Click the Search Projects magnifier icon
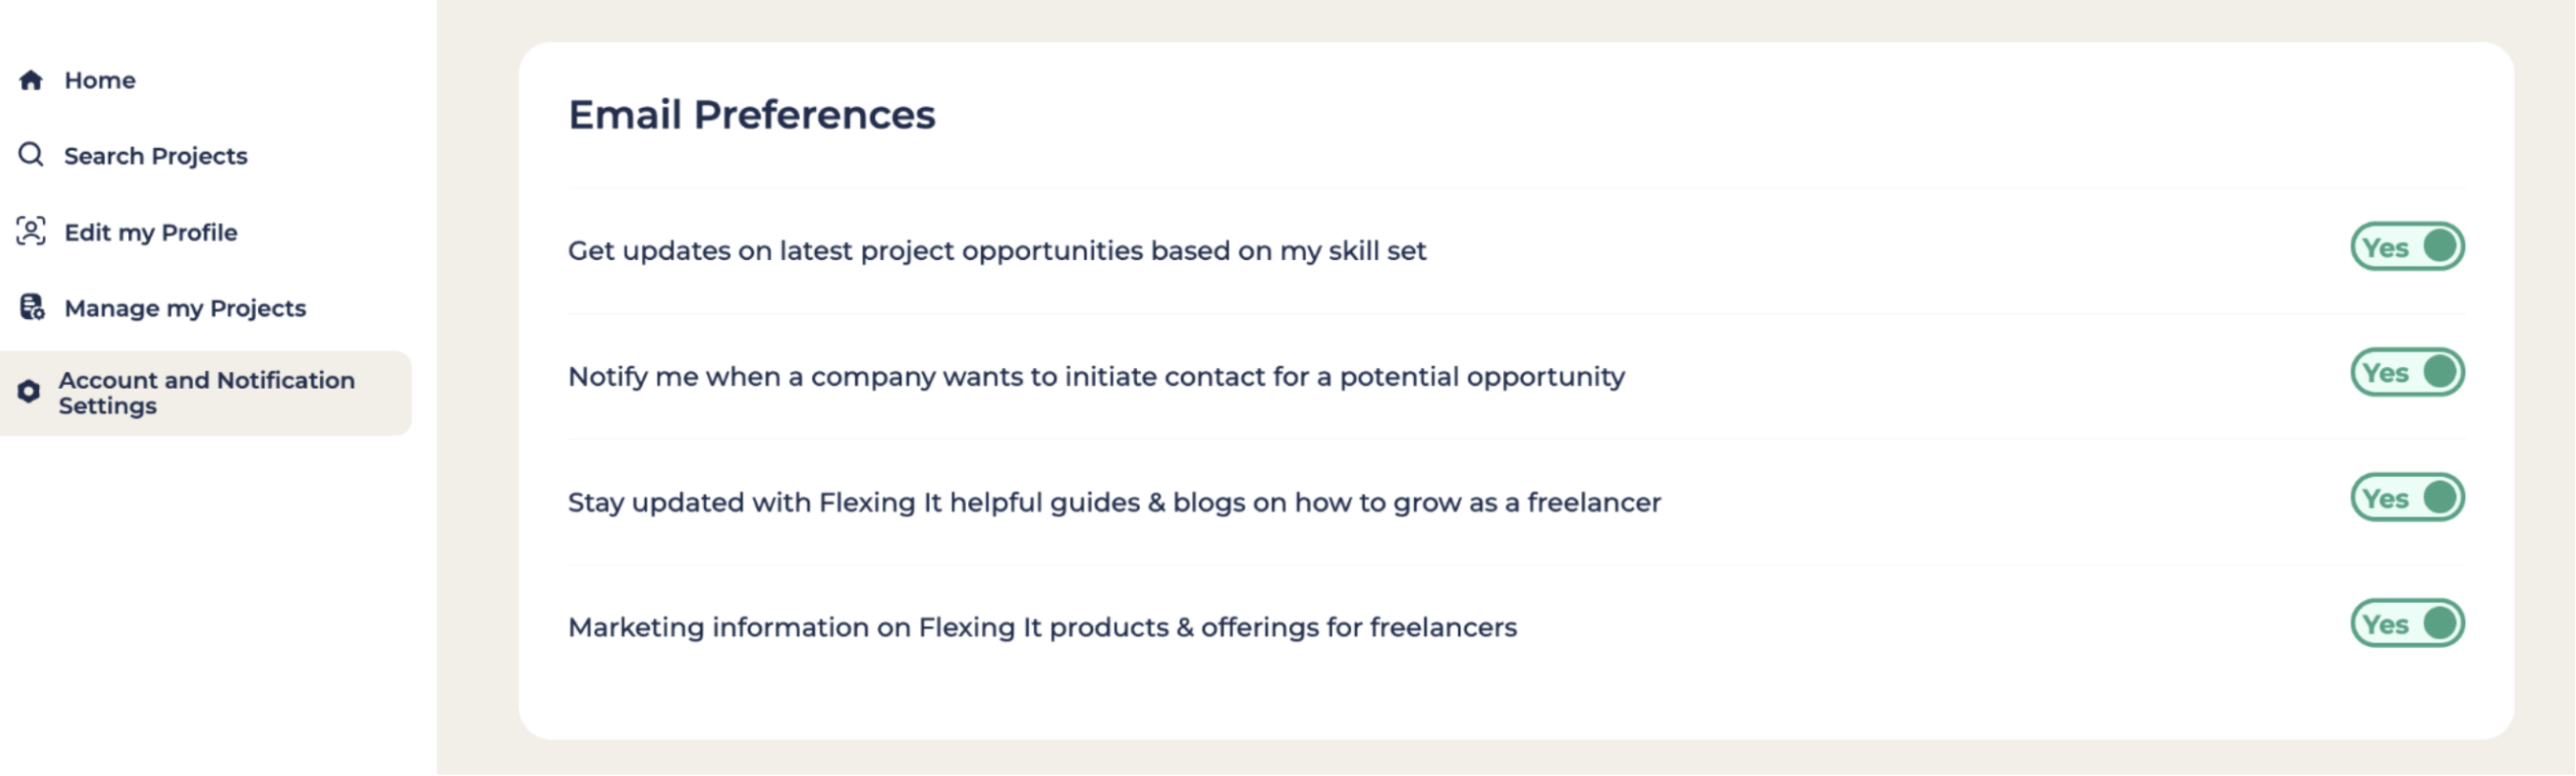The image size is (2576, 776). 31,155
